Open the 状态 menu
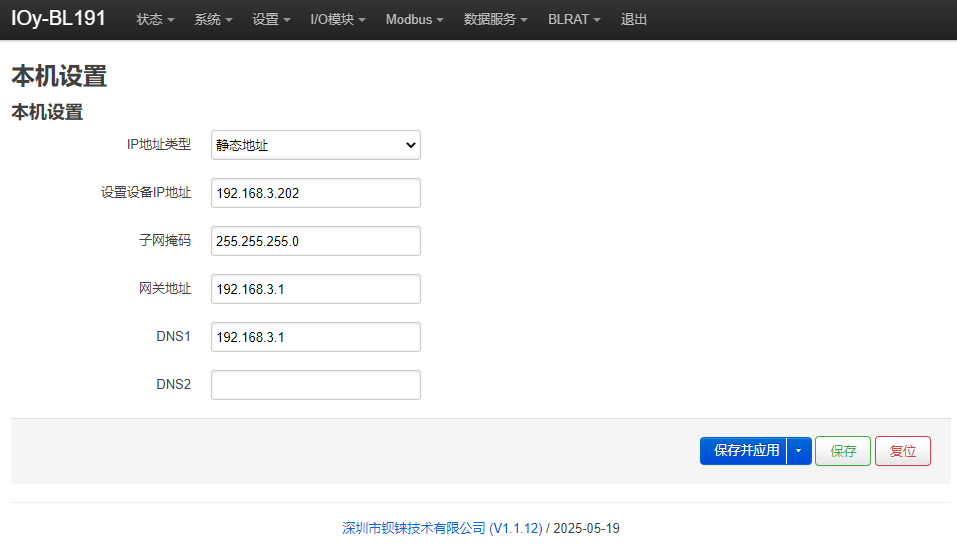 [155, 20]
